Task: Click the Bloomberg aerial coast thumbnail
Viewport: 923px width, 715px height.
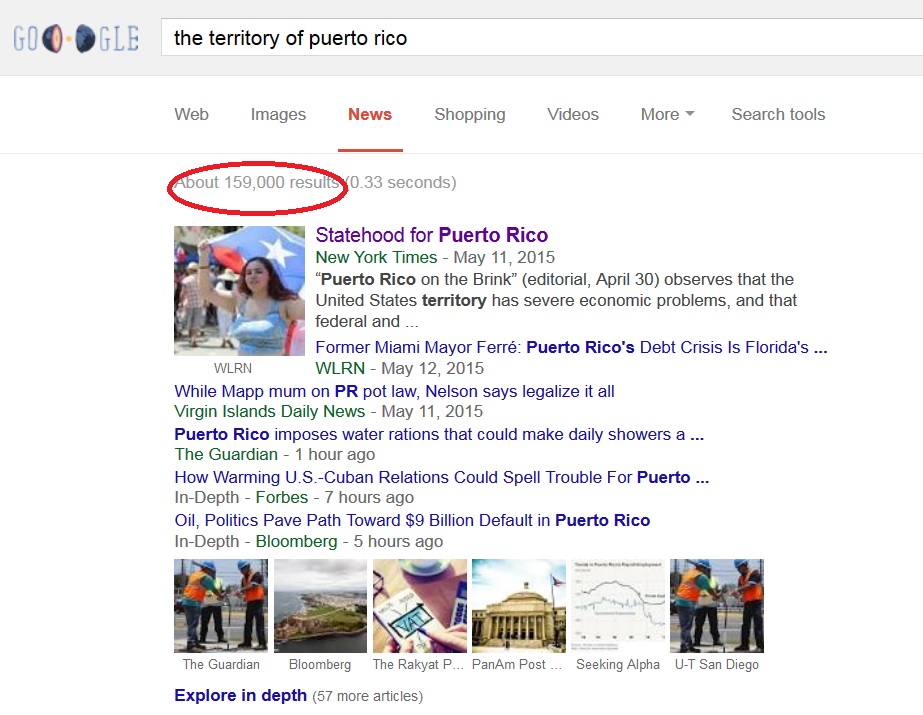Action: pyautogui.click(x=320, y=606)
